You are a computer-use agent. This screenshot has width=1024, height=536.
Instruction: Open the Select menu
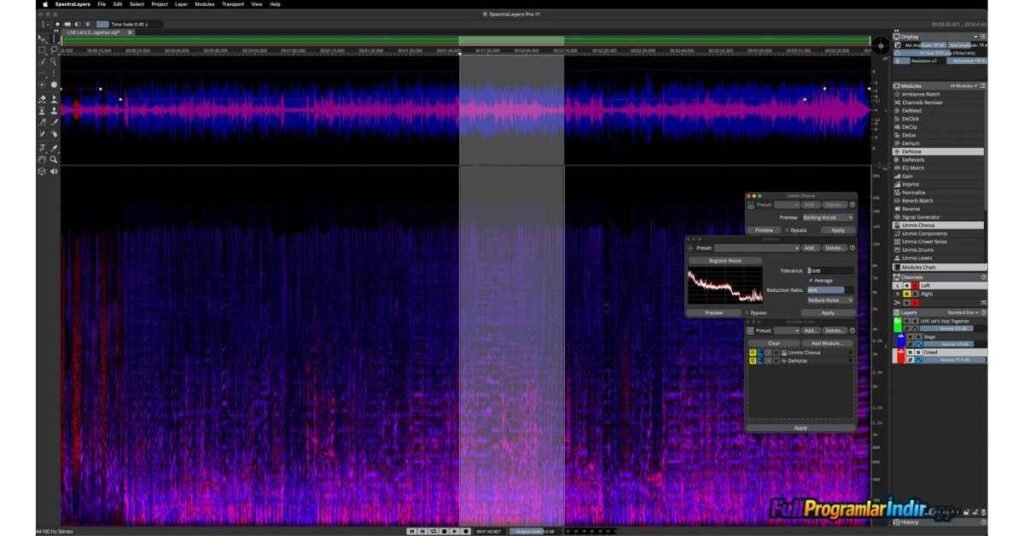click(136, 4)
